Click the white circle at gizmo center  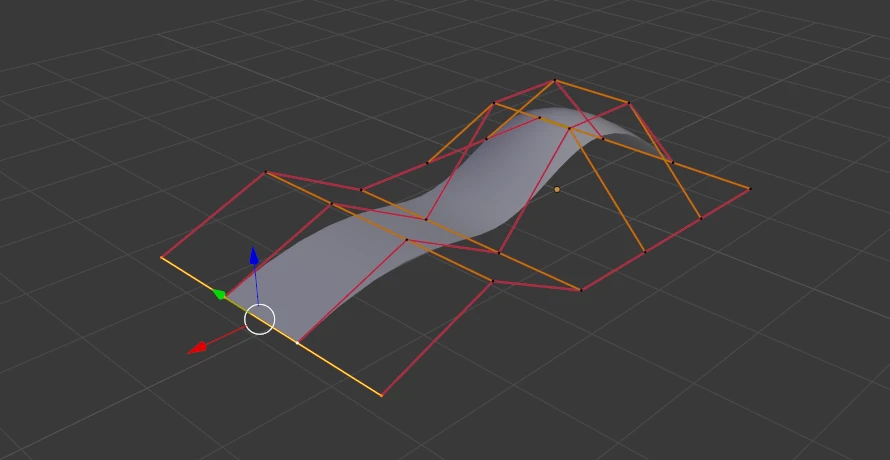click(x=259, y=319)
